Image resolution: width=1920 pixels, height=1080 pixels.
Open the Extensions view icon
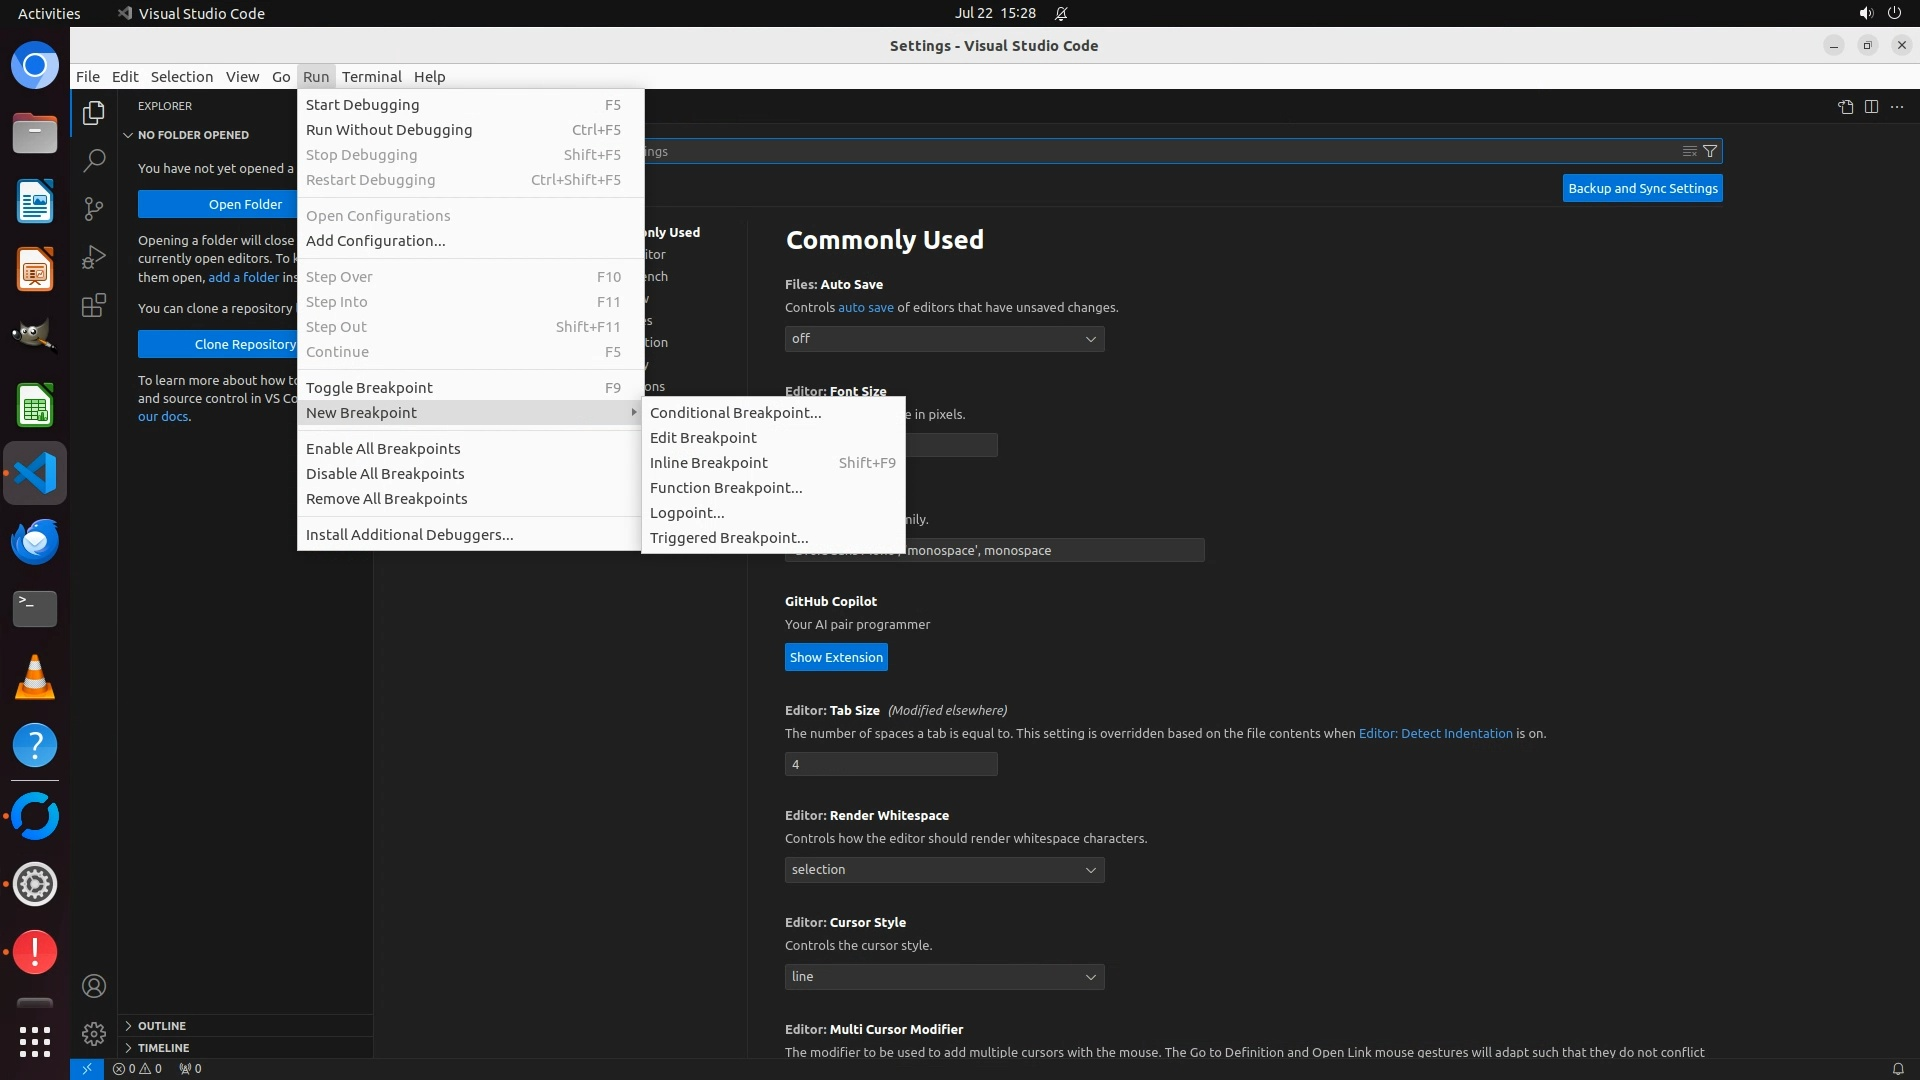point(94,306)
